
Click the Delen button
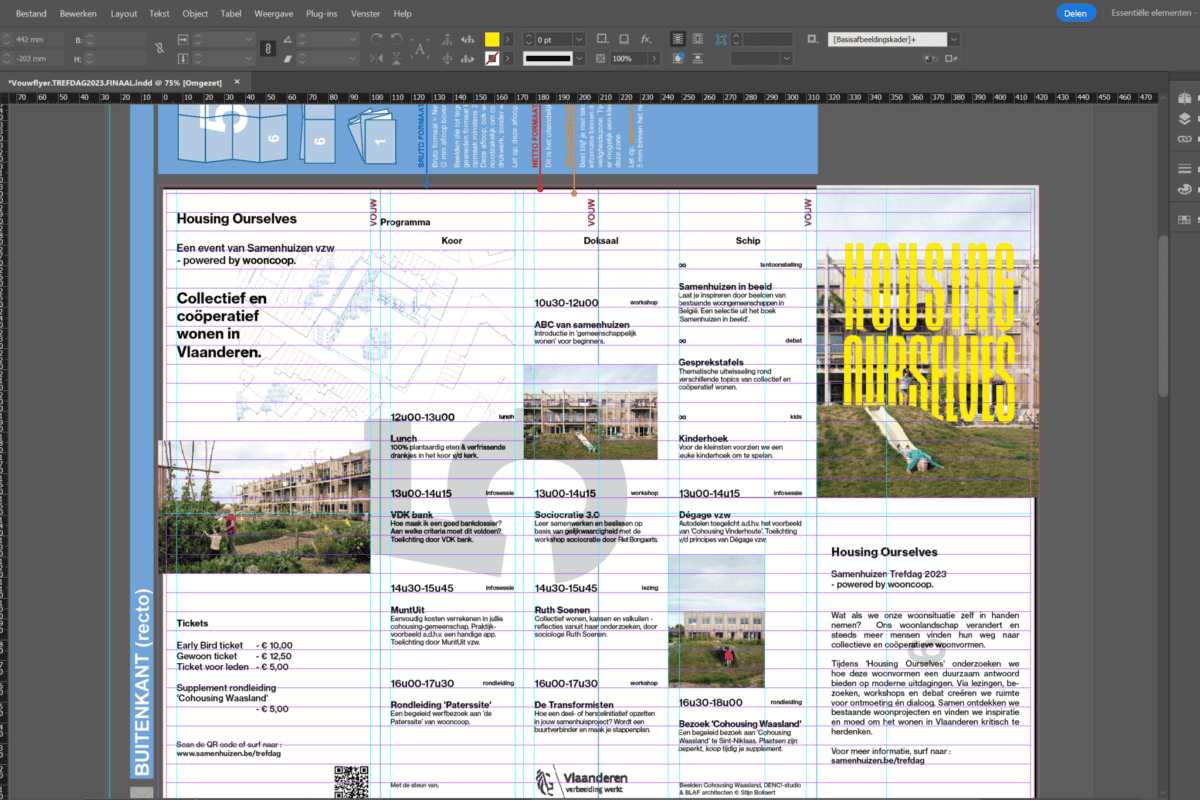pos(1076,14)
